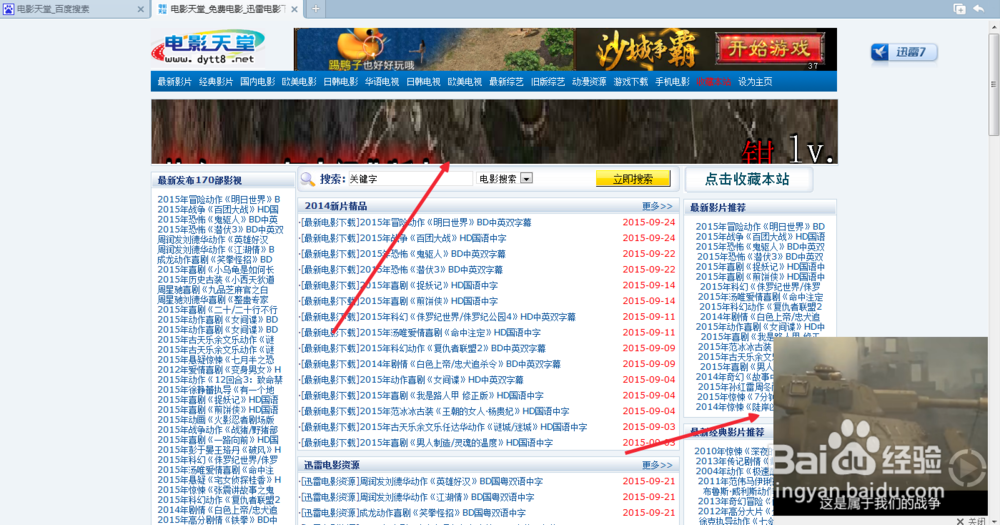The image size is (1000, 525).
Task: Open left sidebar 《小乌龟是如何长 link
Action: point(216,270)
